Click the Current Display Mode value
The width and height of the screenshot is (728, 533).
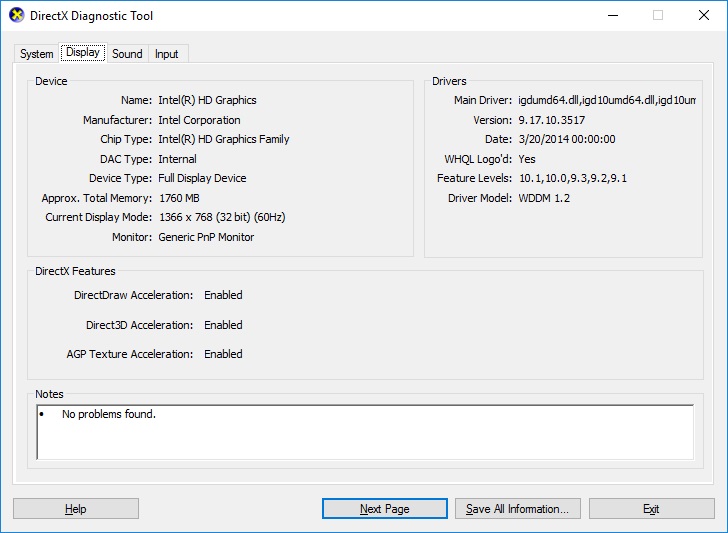click(222, 217)
